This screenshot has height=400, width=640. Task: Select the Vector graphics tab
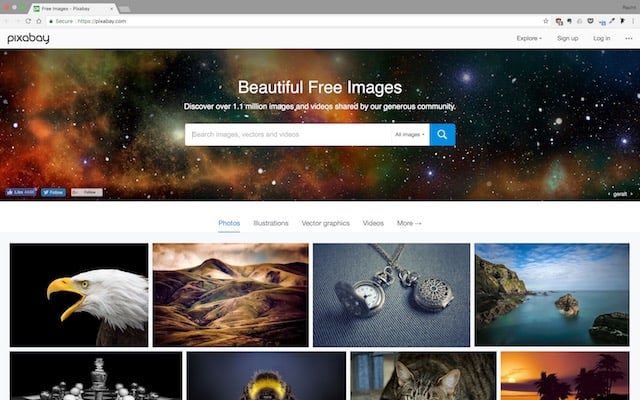(x=326, y=223)
